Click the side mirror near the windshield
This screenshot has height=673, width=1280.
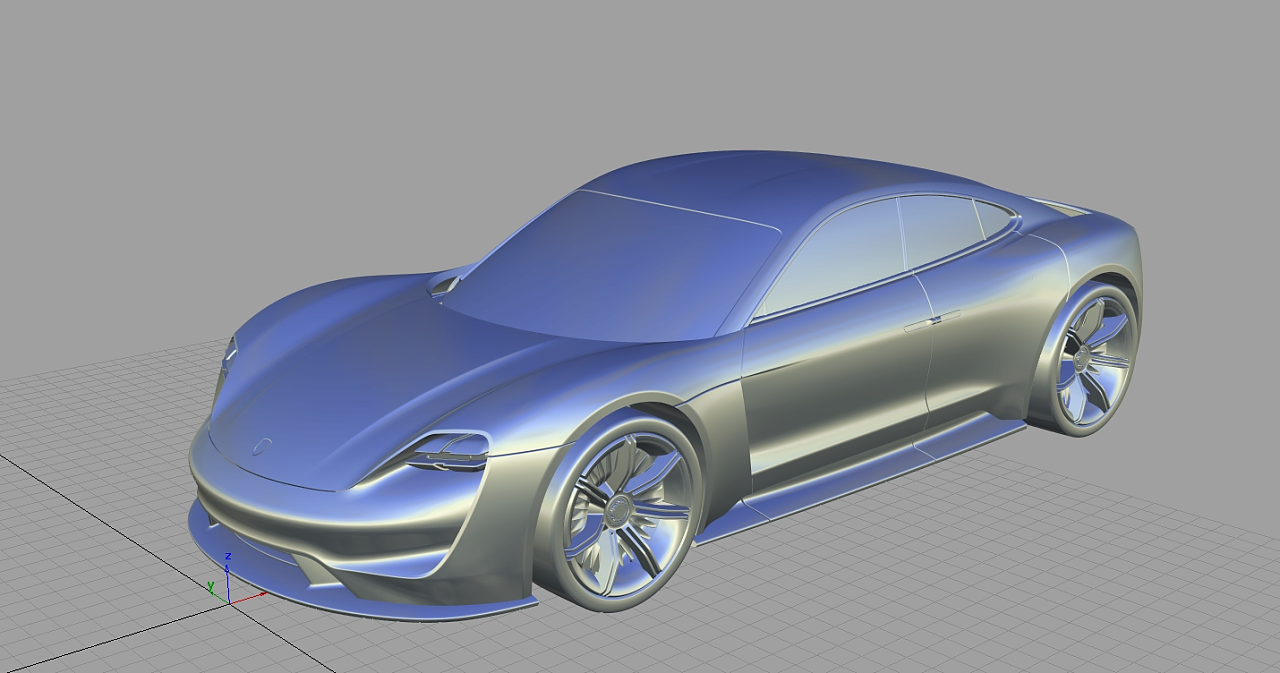pyautogui.click(x=444, y=284)
